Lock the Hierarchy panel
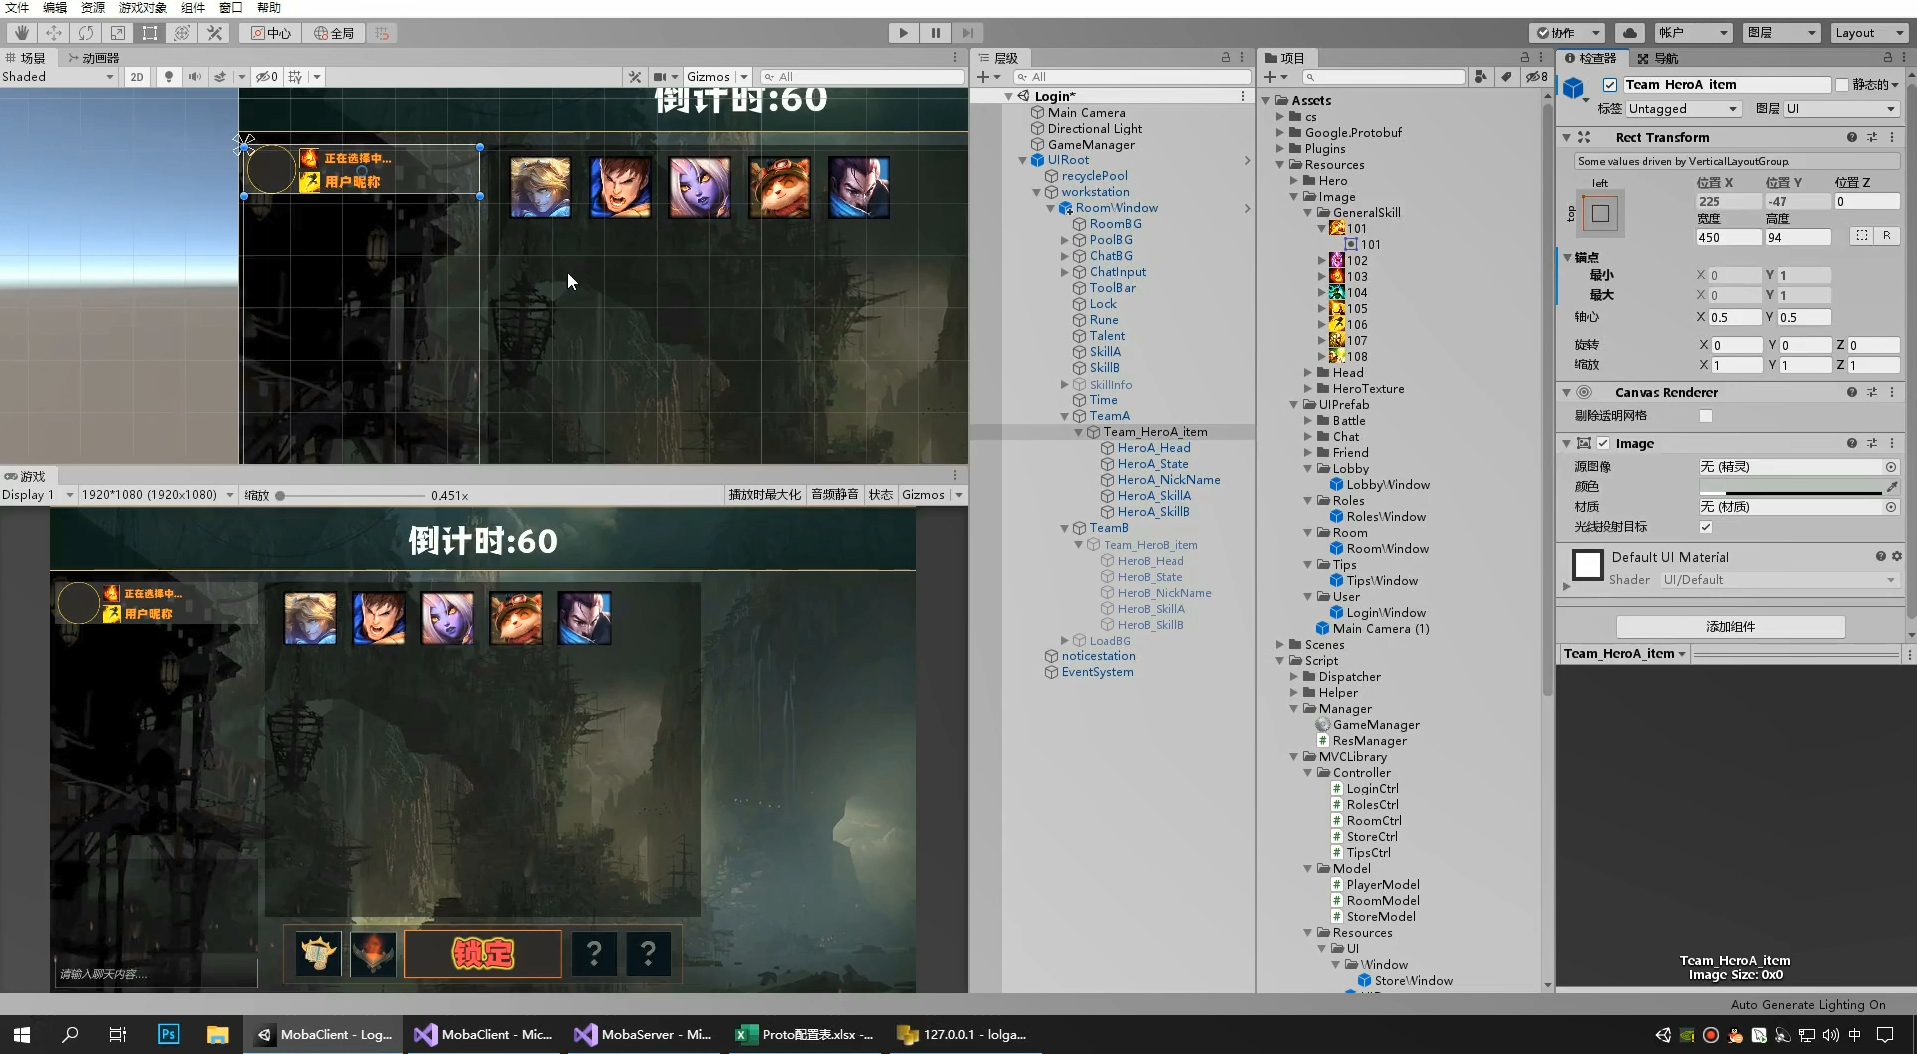 [x=1226, y=58]
